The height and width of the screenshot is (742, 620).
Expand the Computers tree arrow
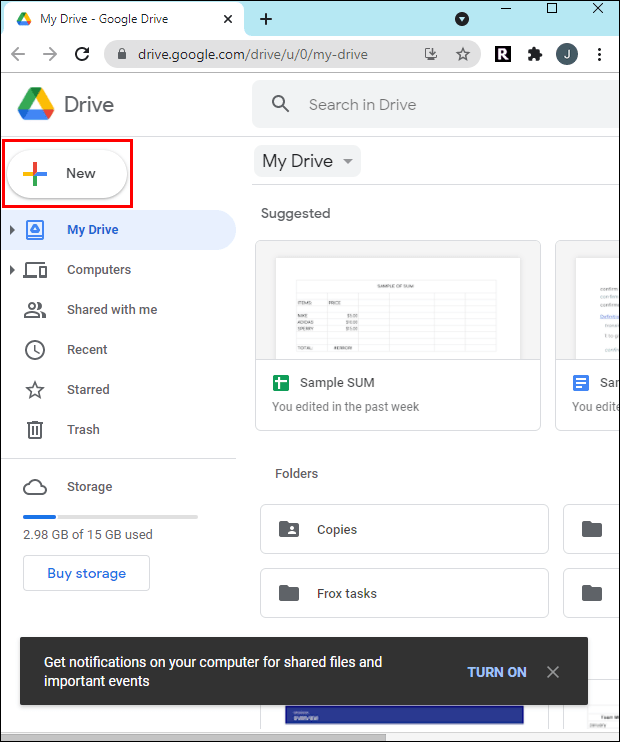[x=12, y=270]
